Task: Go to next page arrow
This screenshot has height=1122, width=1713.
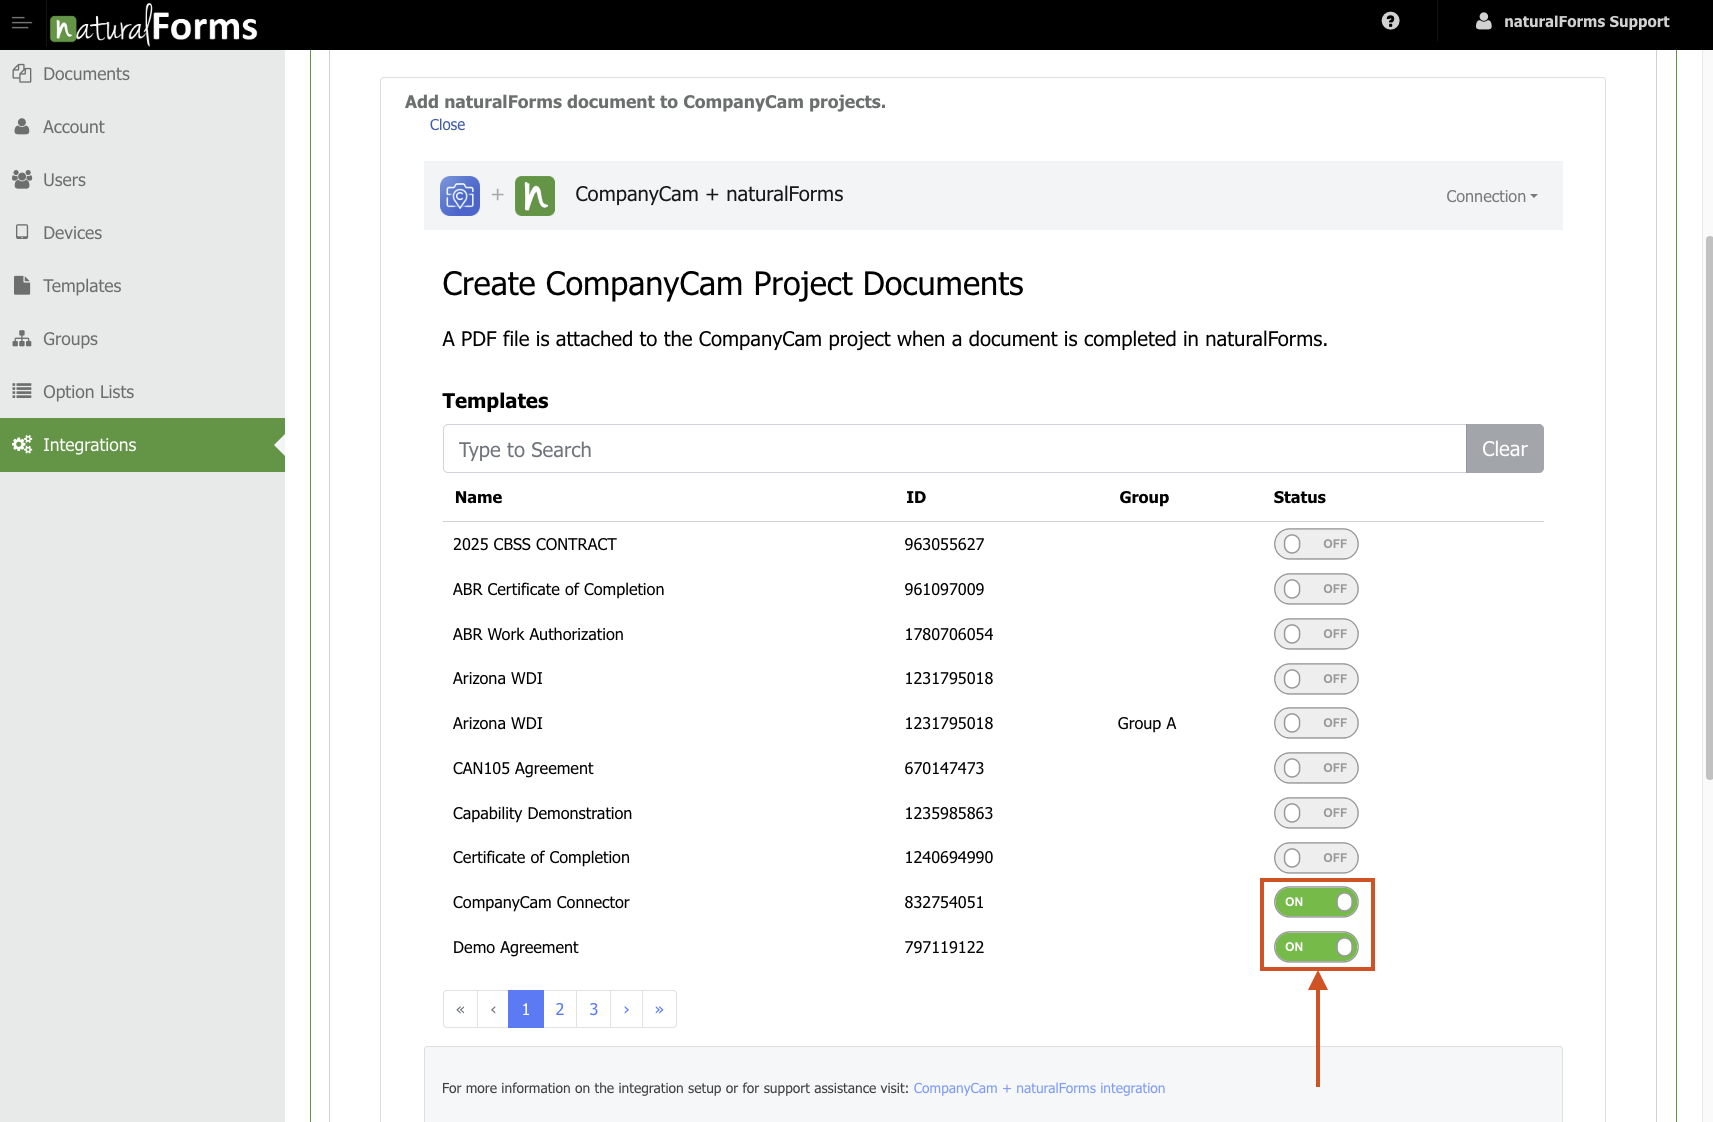Action: (x=626, y=1009)
